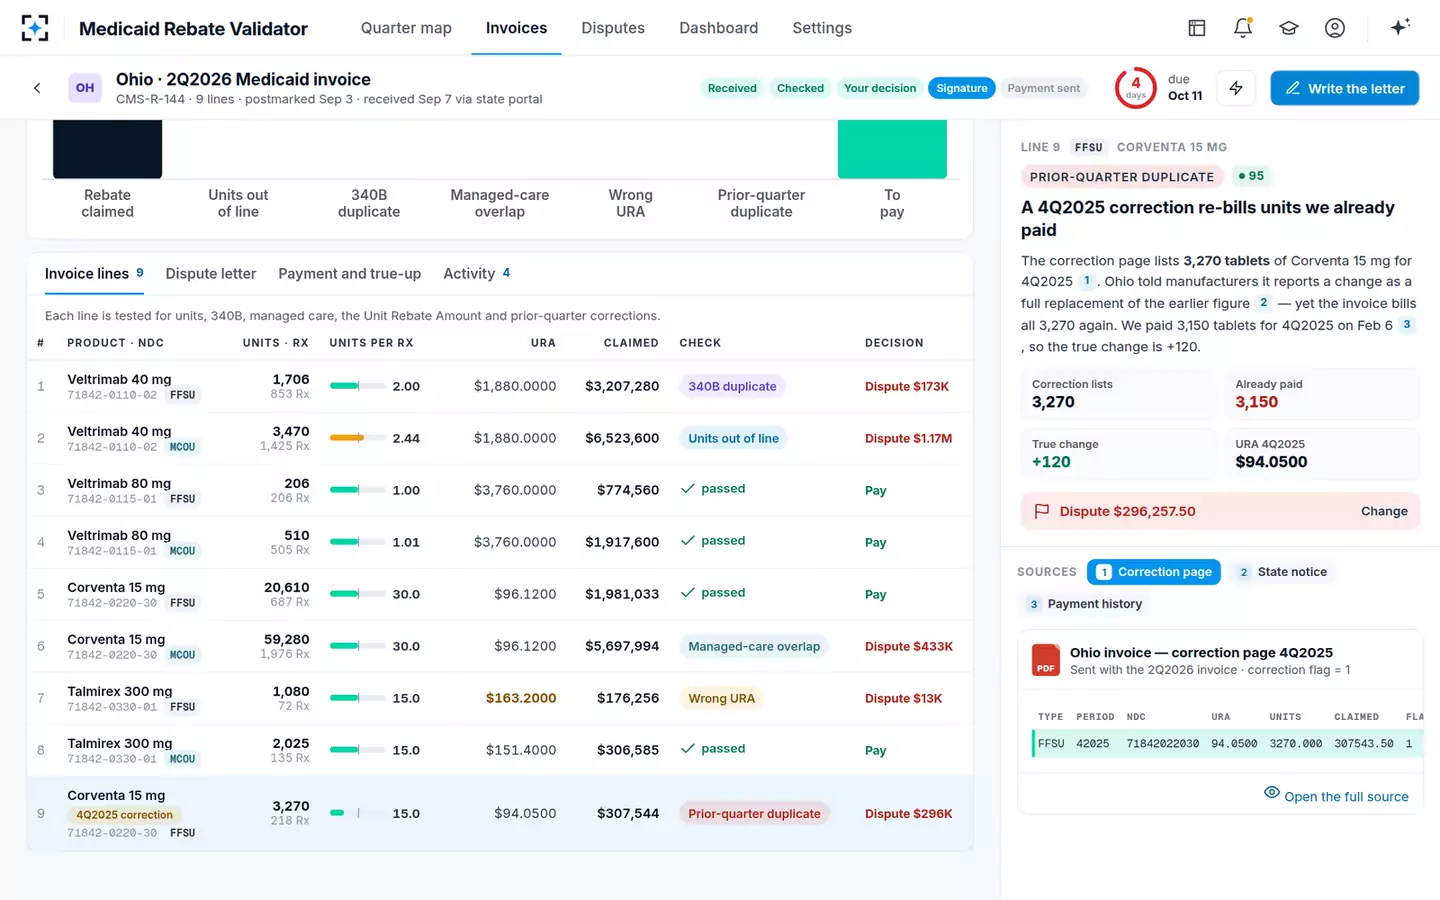Click units-per-Rx bar on the Talmirex $163.2000 row
The width and height of the screenshot is (1440, 900).
pyautogui.click(x=358, y=698)
